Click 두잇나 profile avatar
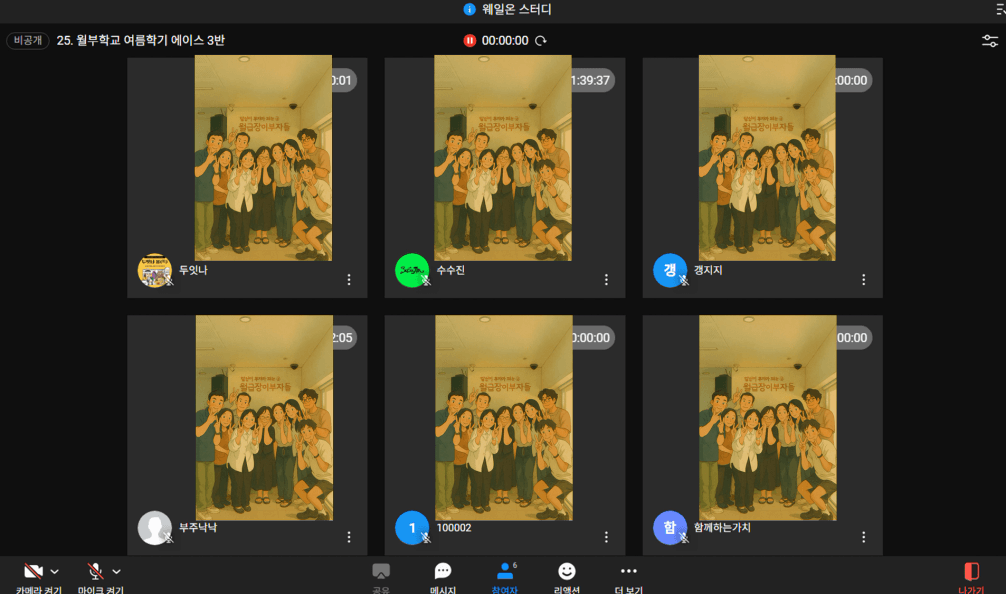Viewport: 1006px width, 594px height. point(155,271)
